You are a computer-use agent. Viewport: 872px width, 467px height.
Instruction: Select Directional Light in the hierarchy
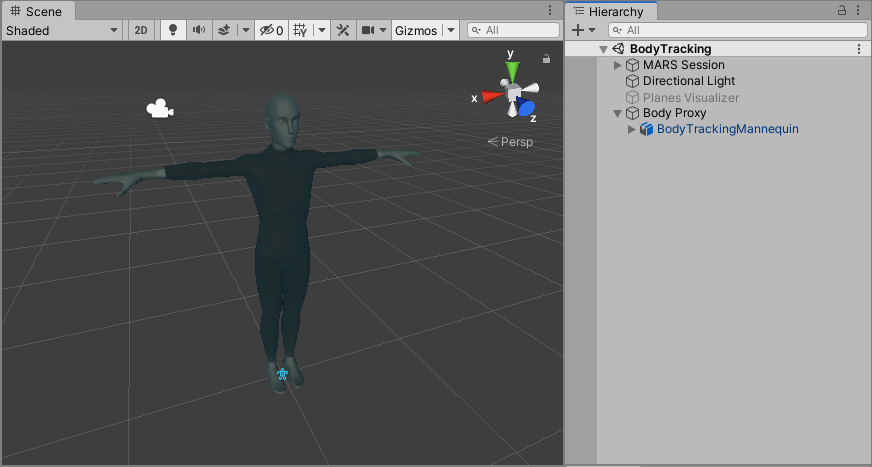pyautogui.click(x=688, y=81)
